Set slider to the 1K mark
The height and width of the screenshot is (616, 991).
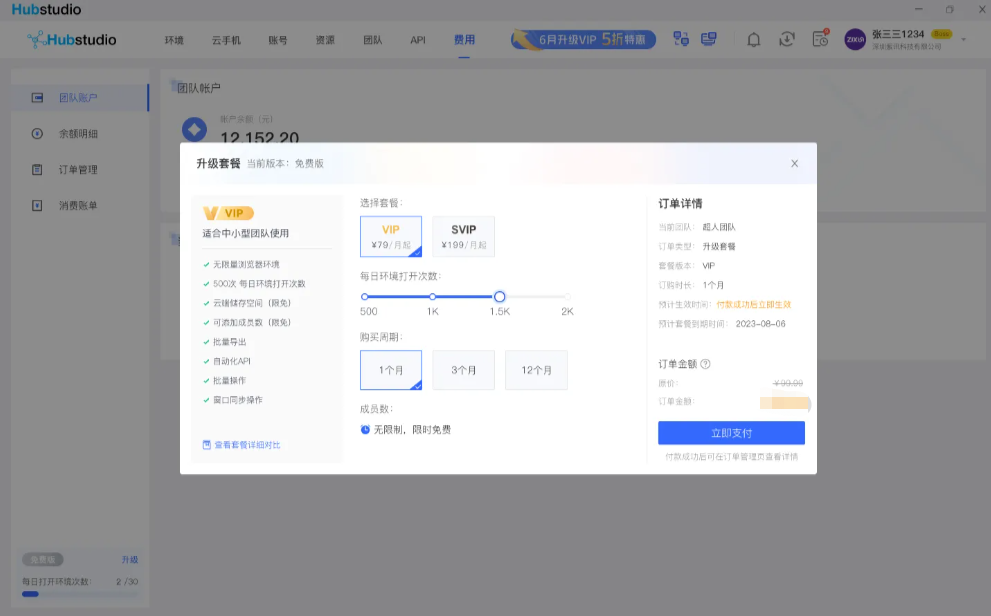[x=432, y=296]
